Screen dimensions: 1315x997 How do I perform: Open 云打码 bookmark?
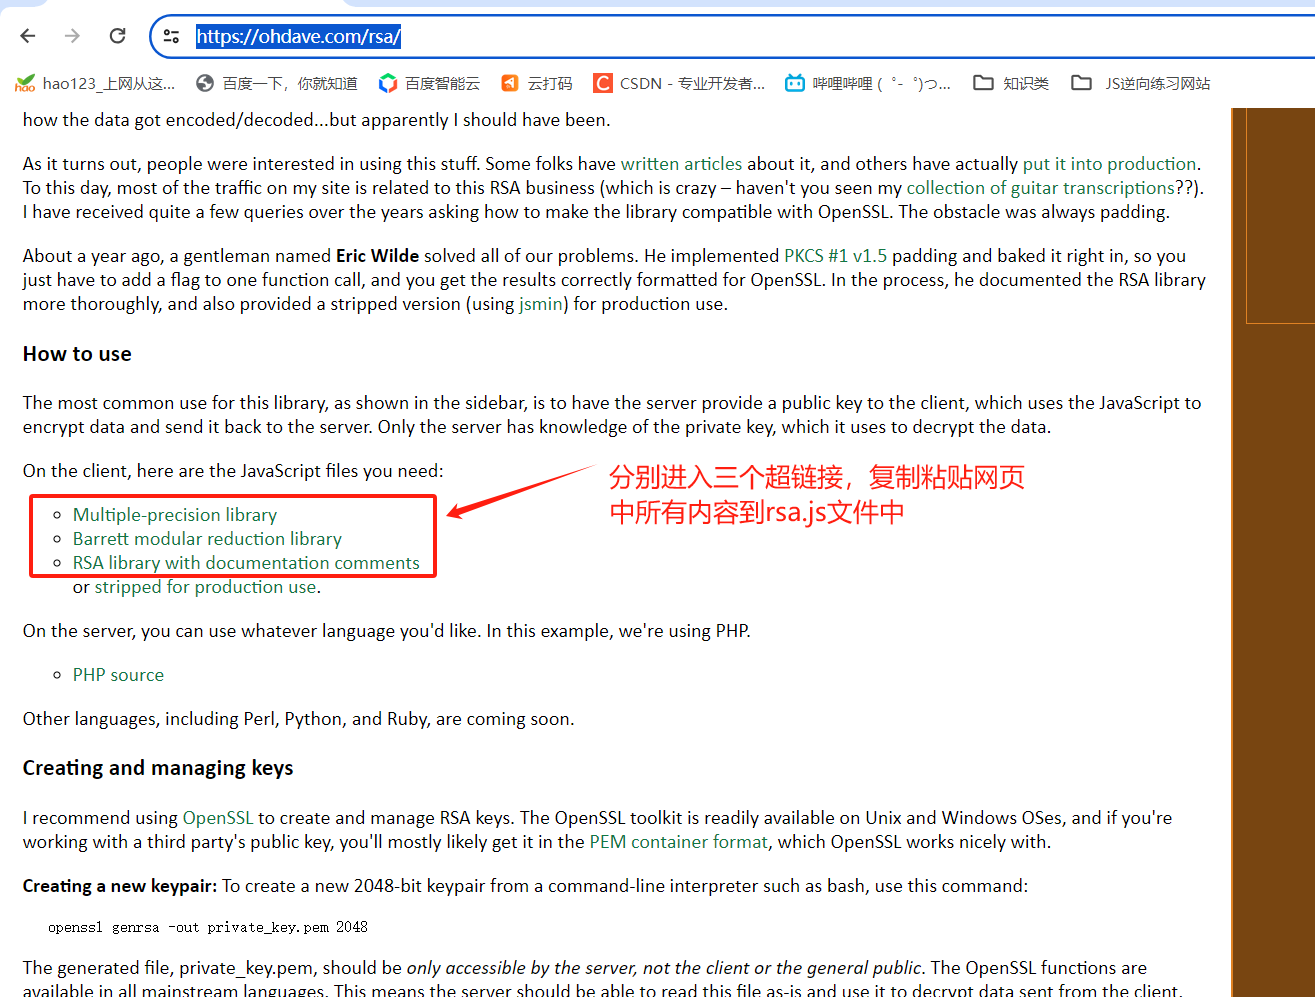(x=537, y=83)
